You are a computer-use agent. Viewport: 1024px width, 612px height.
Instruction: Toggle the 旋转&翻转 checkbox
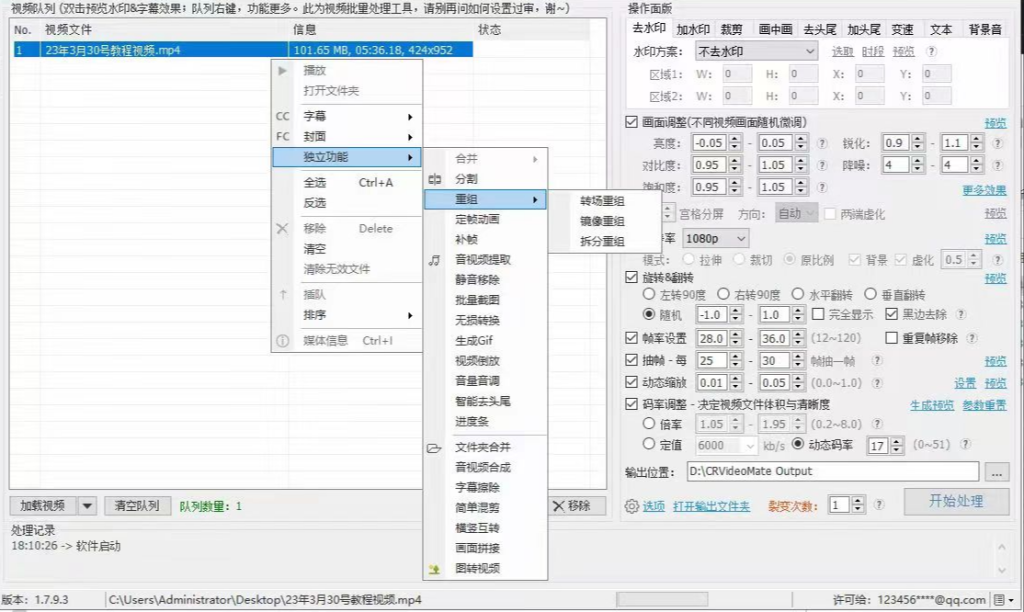click(632, 277)
